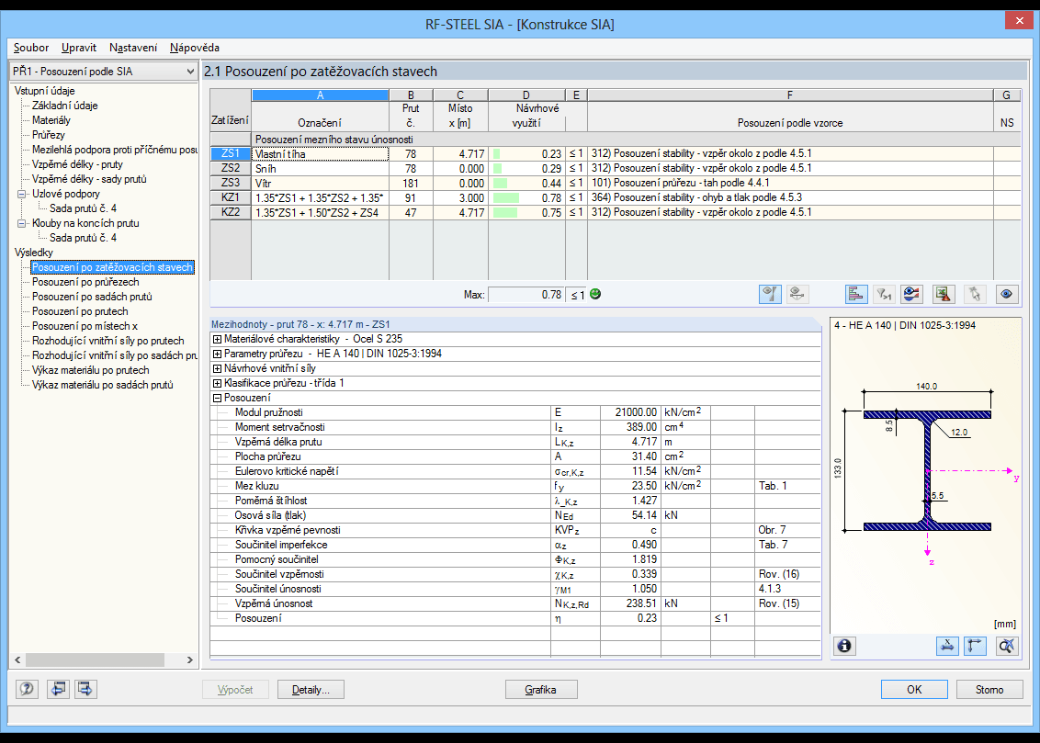The height and width of the screenshot is (743, 1040).
Task: Collapse Uzlové podpory tree node
Action: (21, 194)
